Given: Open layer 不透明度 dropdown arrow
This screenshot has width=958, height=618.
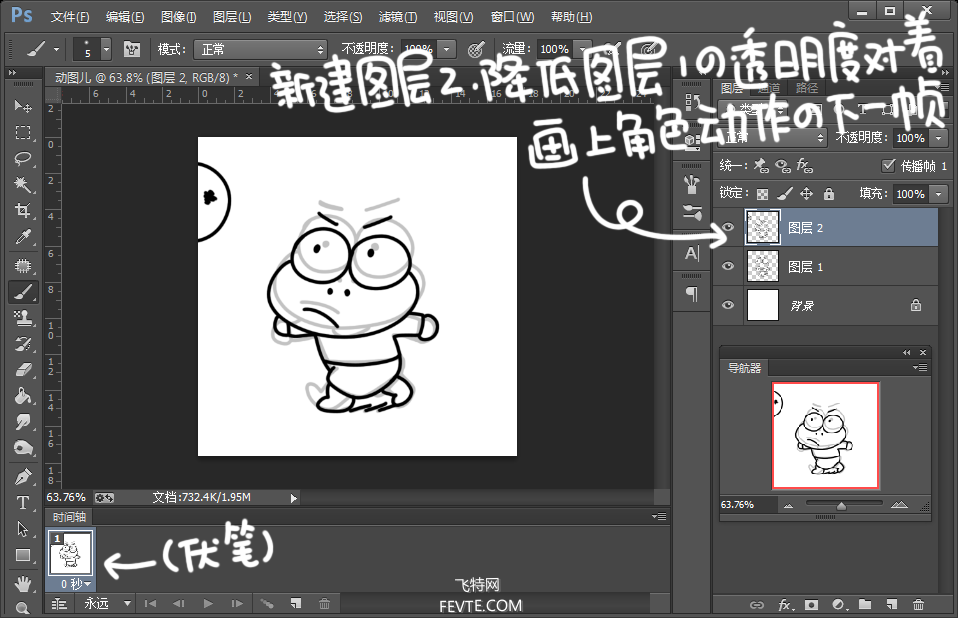Looking at the screenshot, I should (939, 138).
